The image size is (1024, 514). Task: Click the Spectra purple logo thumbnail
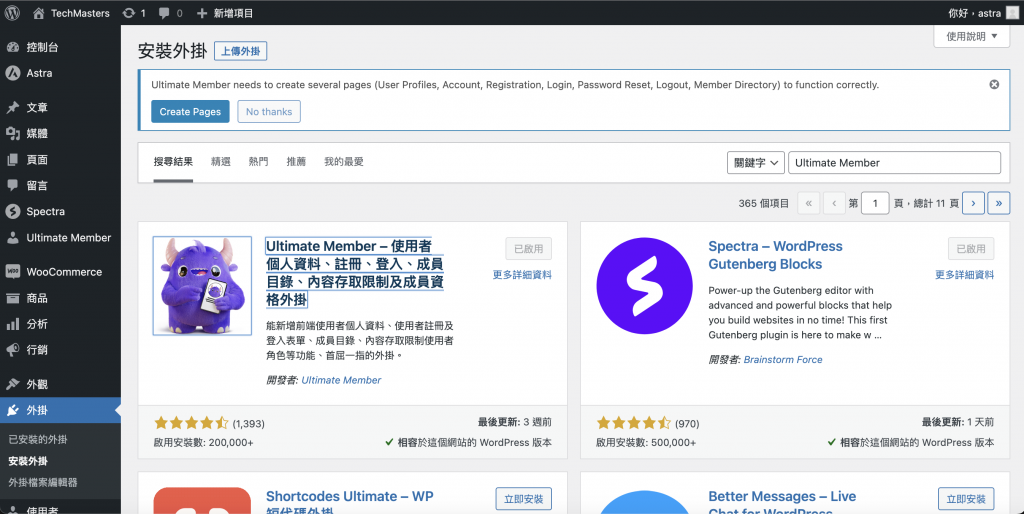click(645, 285)
